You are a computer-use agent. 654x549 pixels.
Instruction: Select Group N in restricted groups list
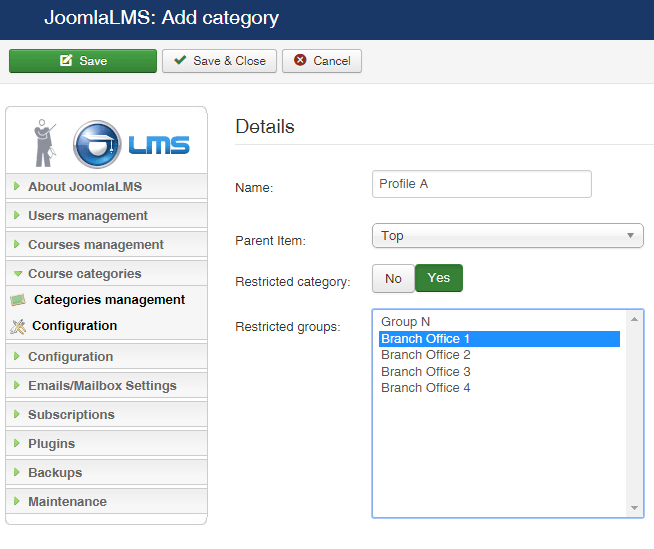(x=406, y=322)
